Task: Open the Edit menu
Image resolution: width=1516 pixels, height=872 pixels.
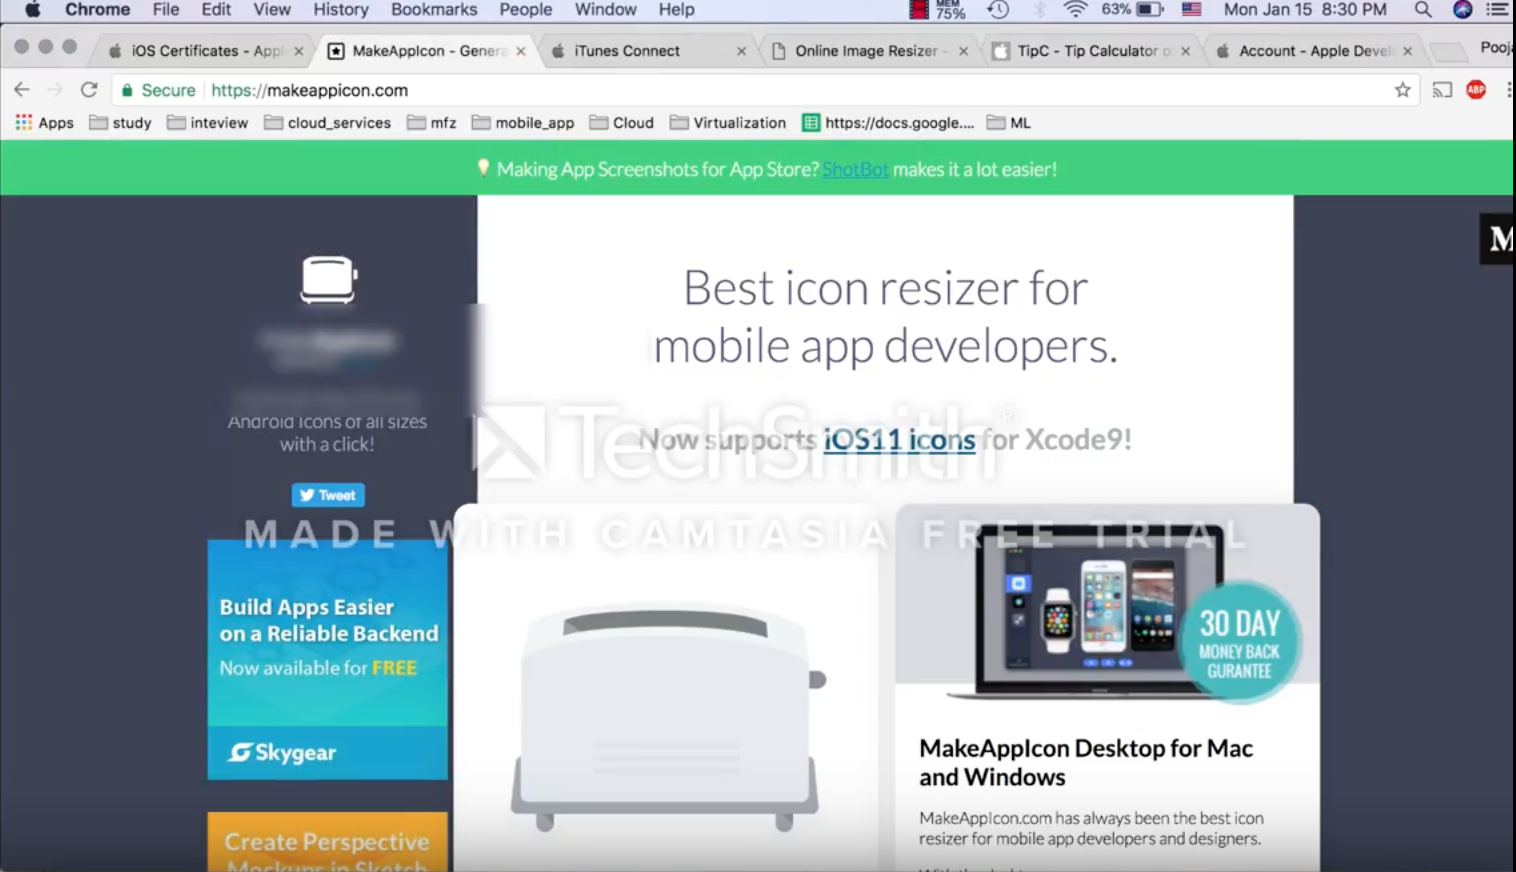Action: coord(216,10)
